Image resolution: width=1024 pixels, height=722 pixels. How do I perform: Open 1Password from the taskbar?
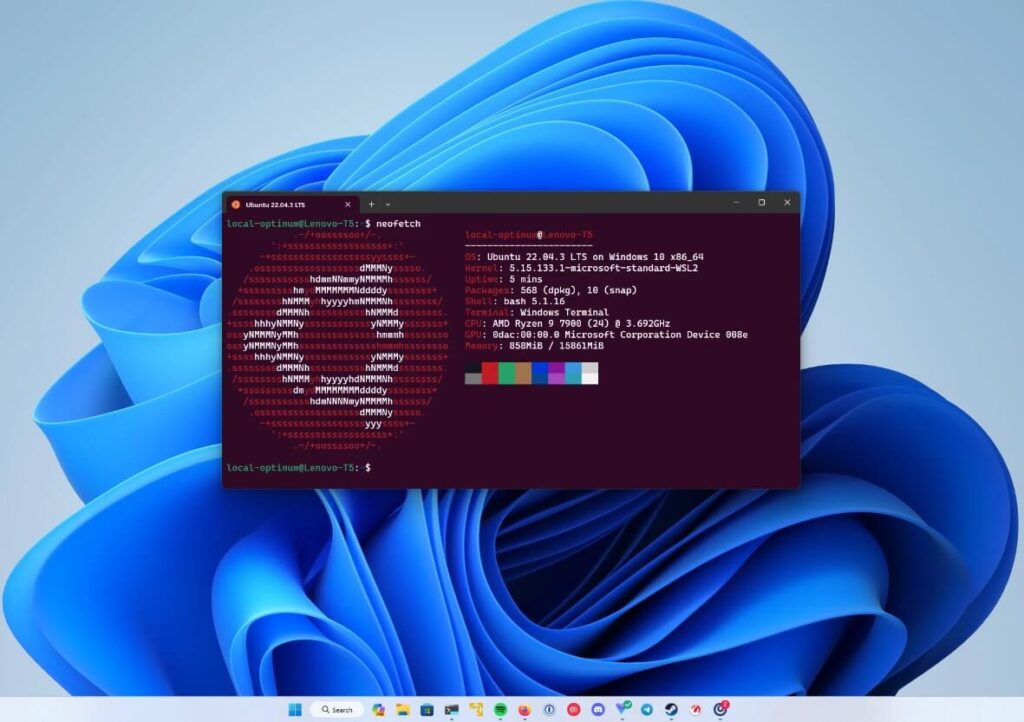[549, 710]
